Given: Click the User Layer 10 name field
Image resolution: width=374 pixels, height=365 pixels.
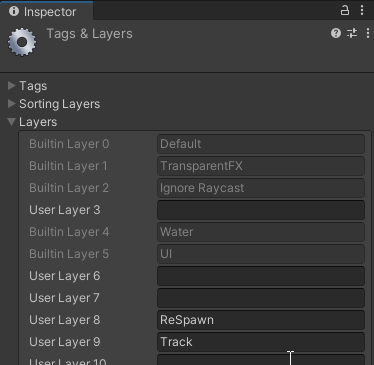Looking at the screenshot, I should [x=261, y=360].
